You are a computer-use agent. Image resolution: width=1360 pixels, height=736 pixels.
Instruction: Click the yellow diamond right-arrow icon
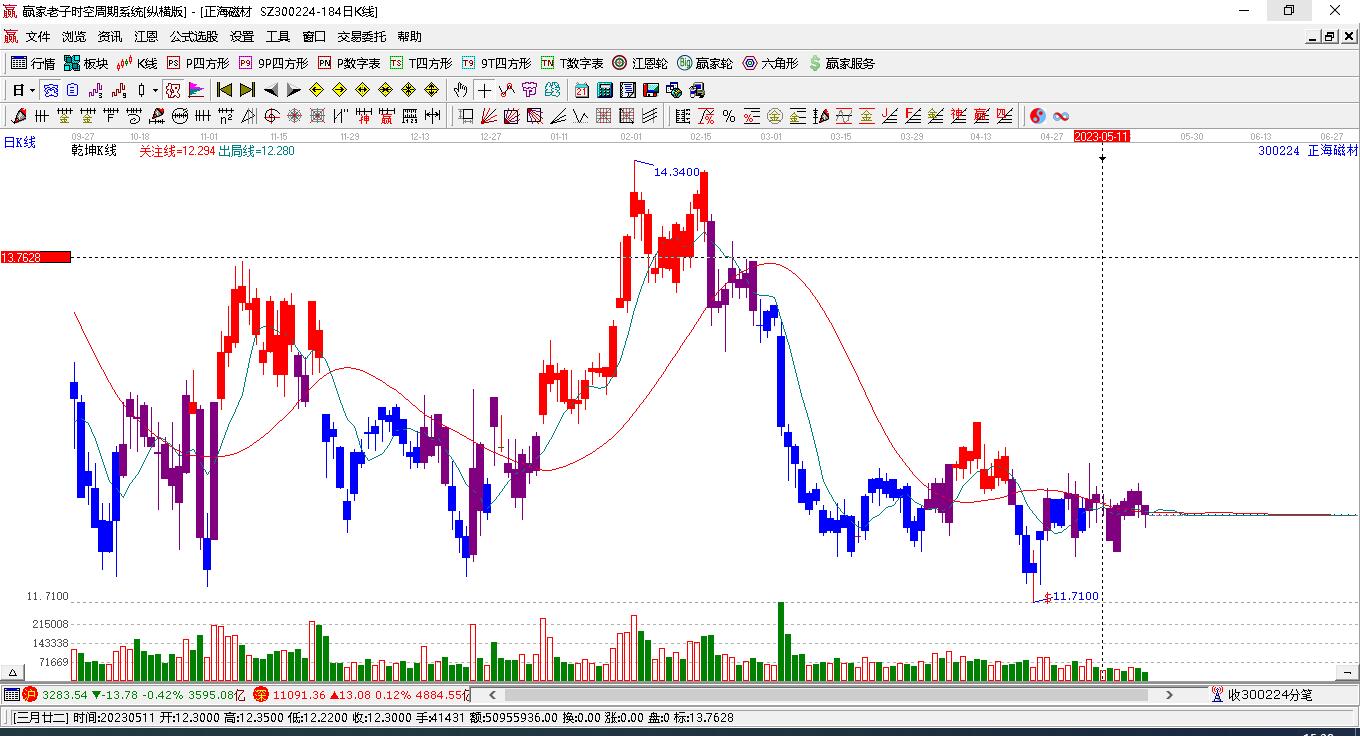pos(339,90)
